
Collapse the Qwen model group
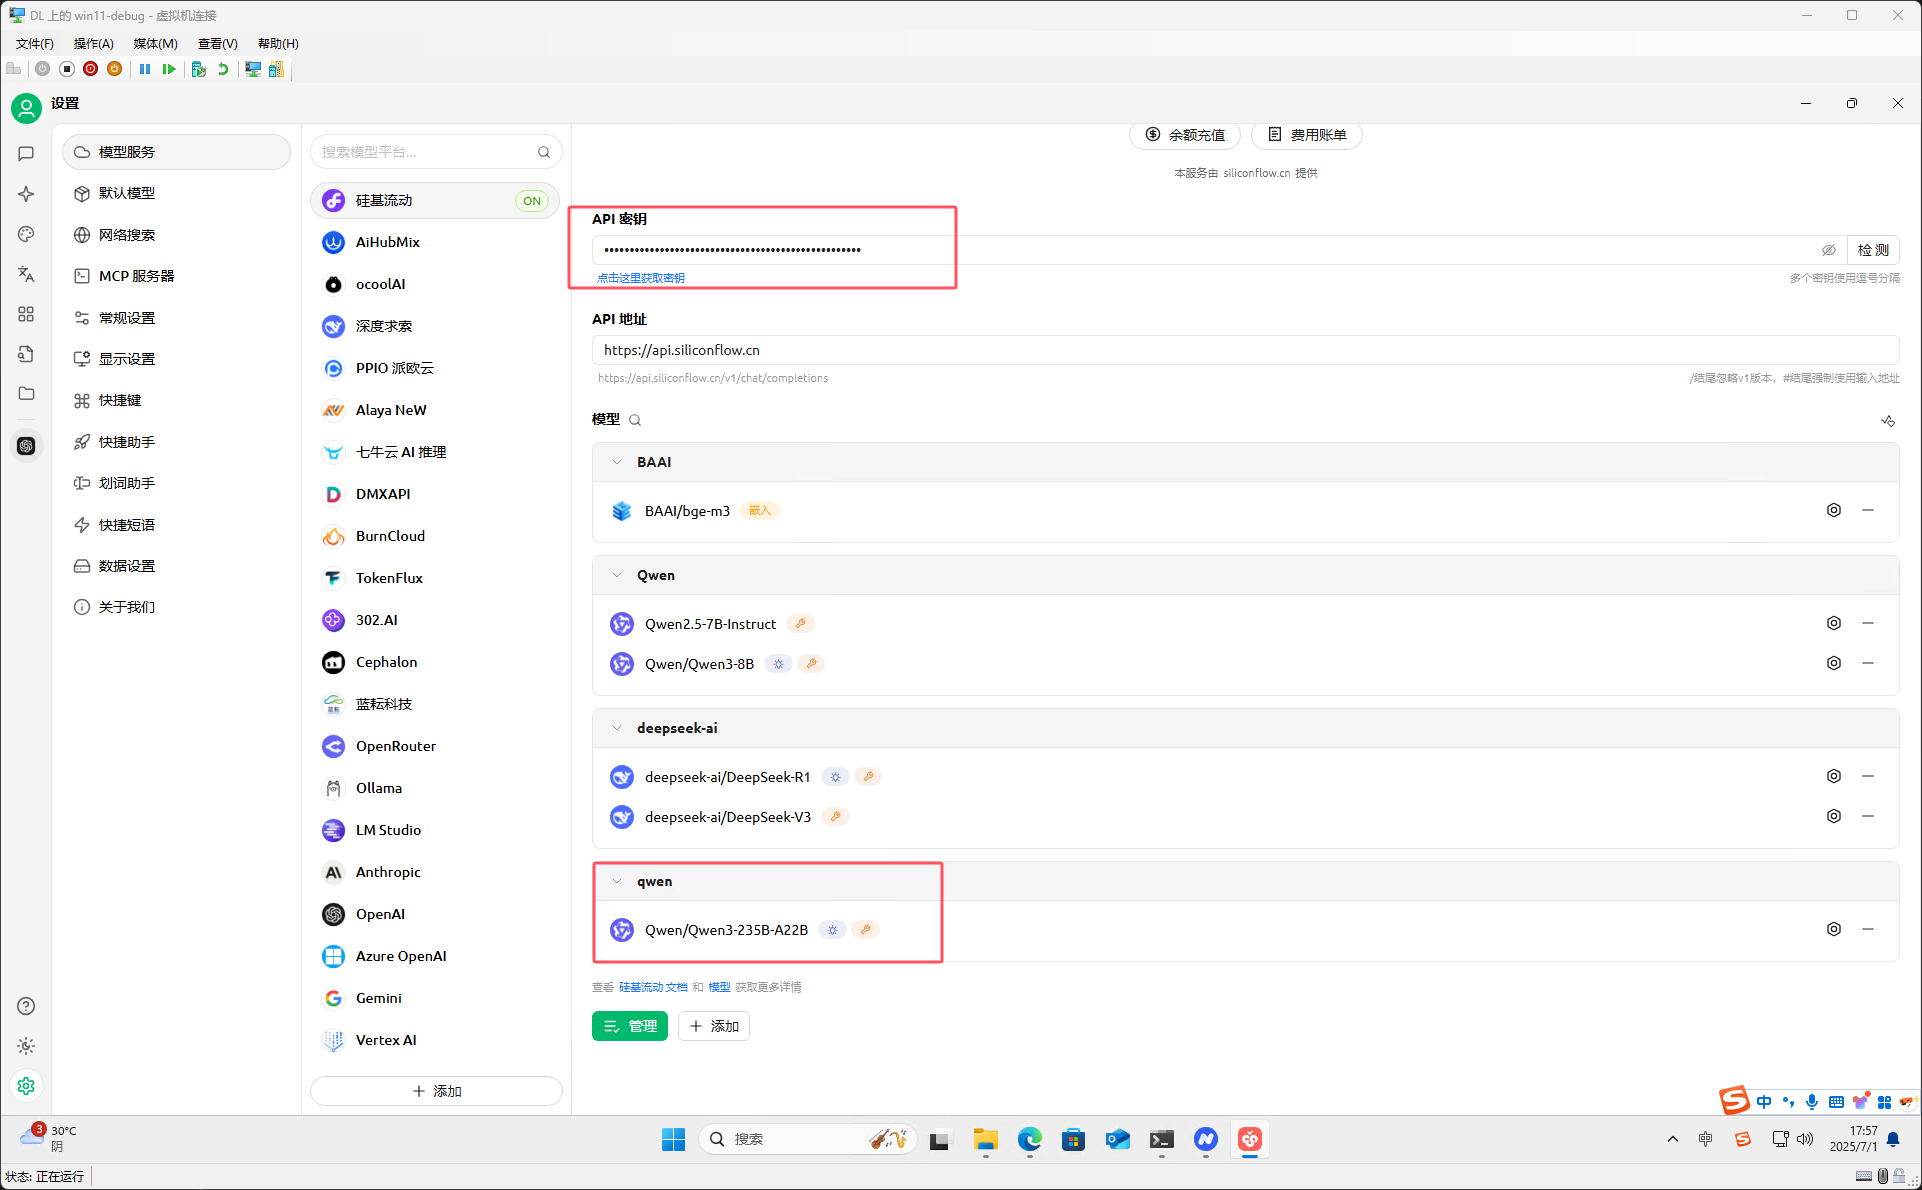point(617,575)
